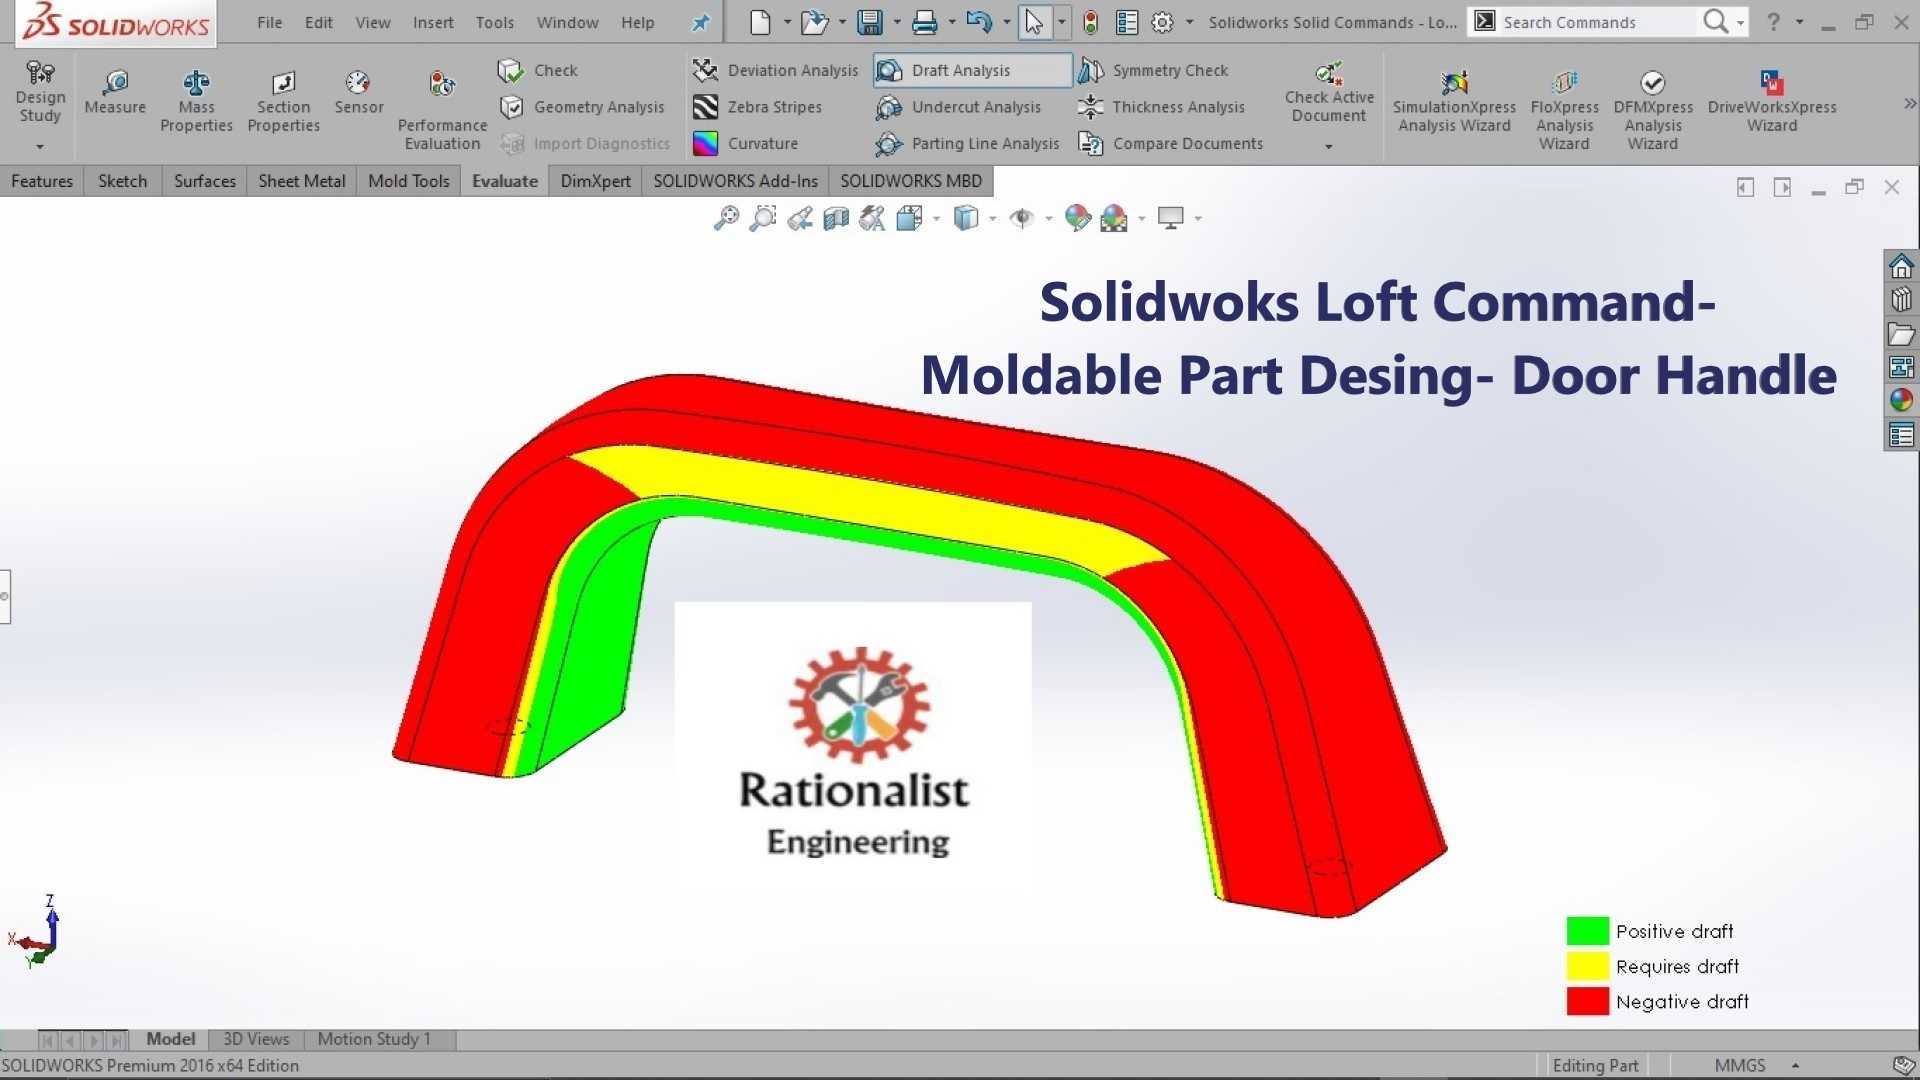Click the Zoom to Area icon

pos(762,217)
